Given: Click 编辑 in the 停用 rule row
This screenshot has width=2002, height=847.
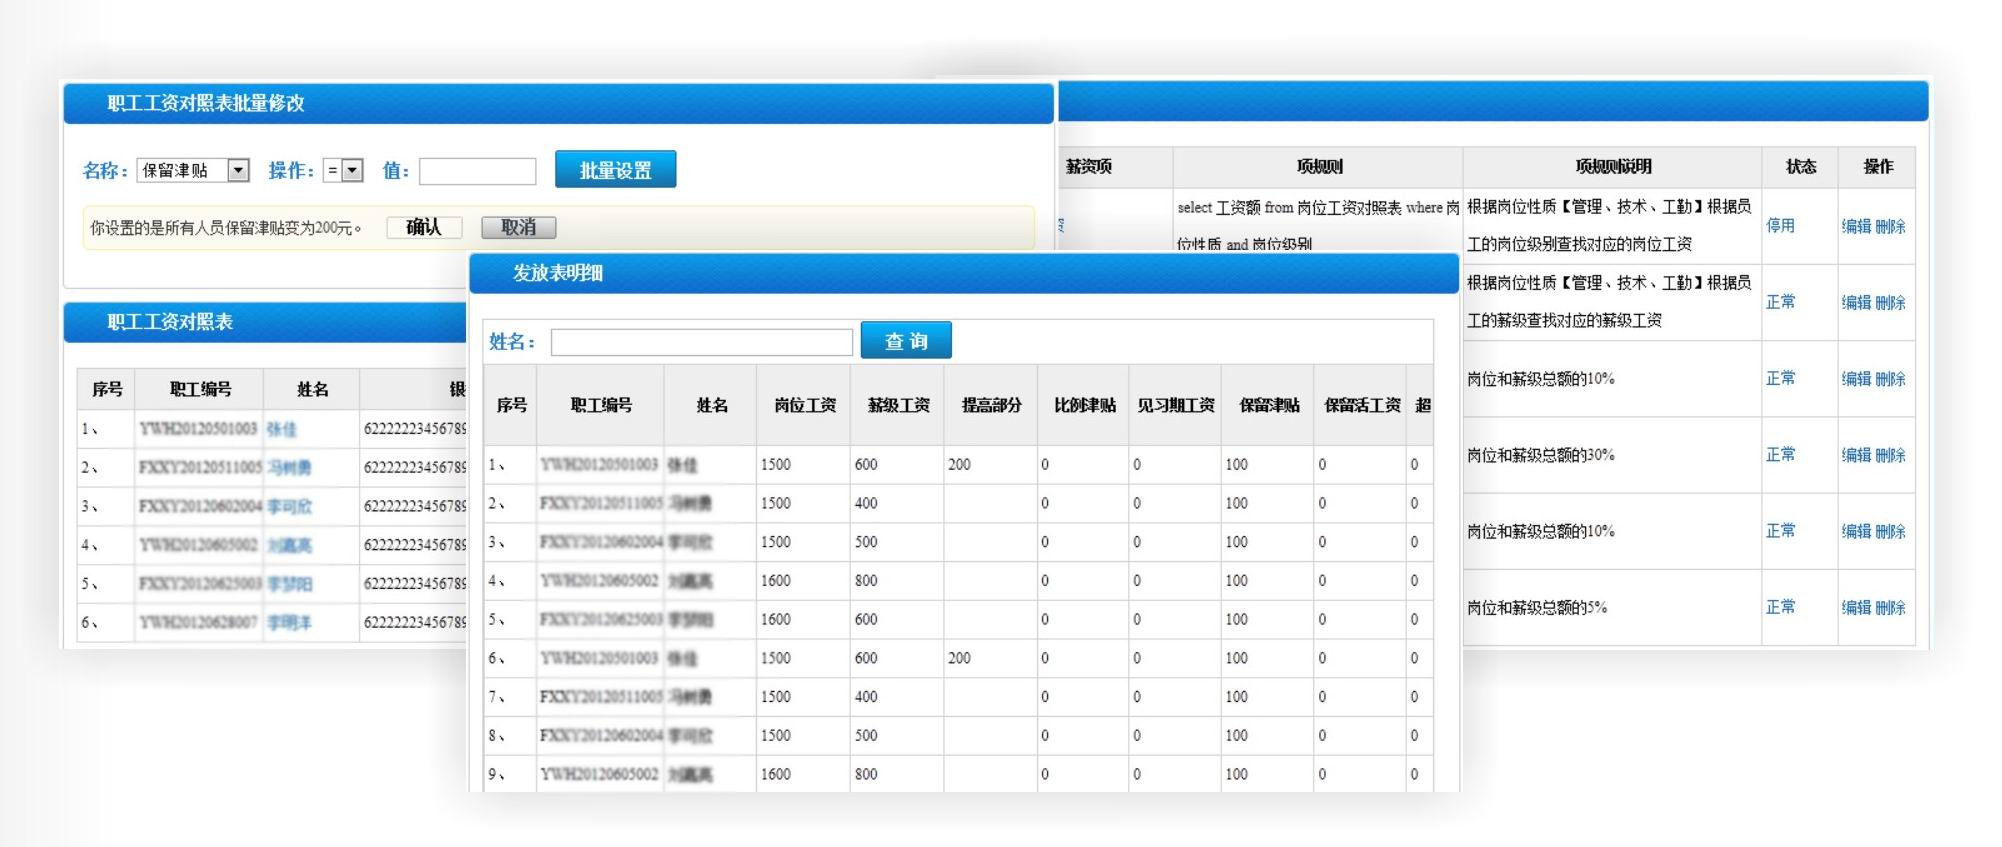Looking at the screenshot, I should pyautogui.click(x=1856, y=226).
